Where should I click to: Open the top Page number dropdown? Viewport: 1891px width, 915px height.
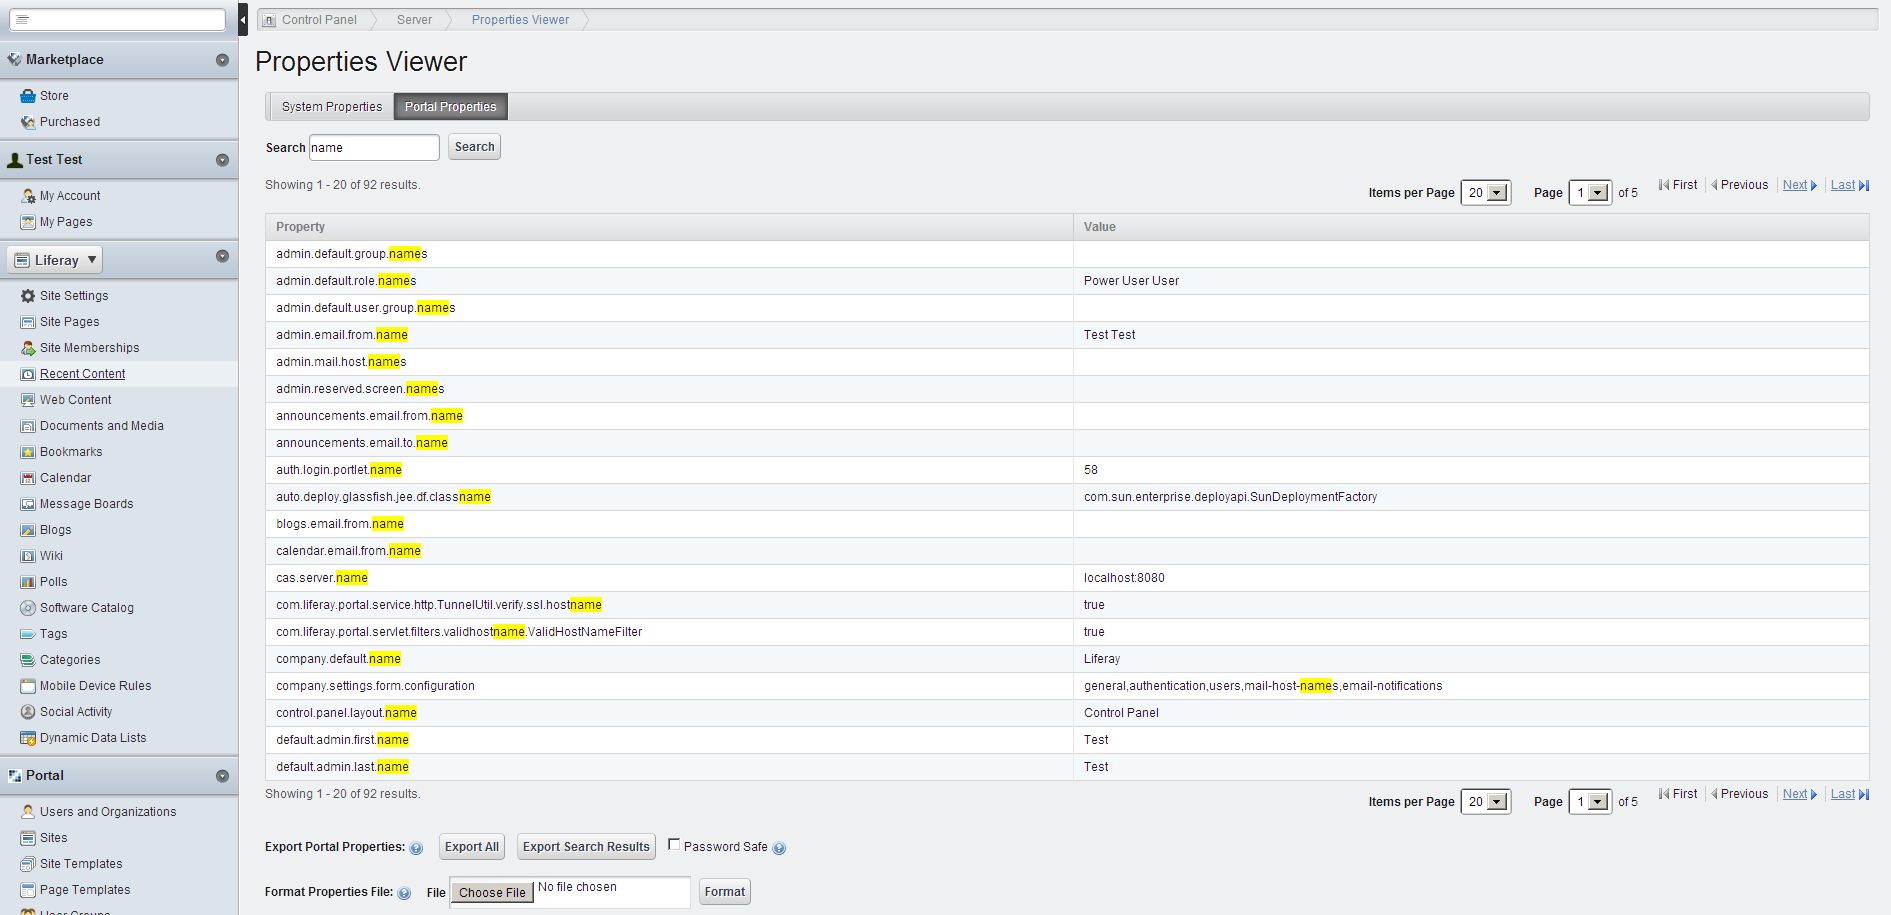pos(1590,193)
